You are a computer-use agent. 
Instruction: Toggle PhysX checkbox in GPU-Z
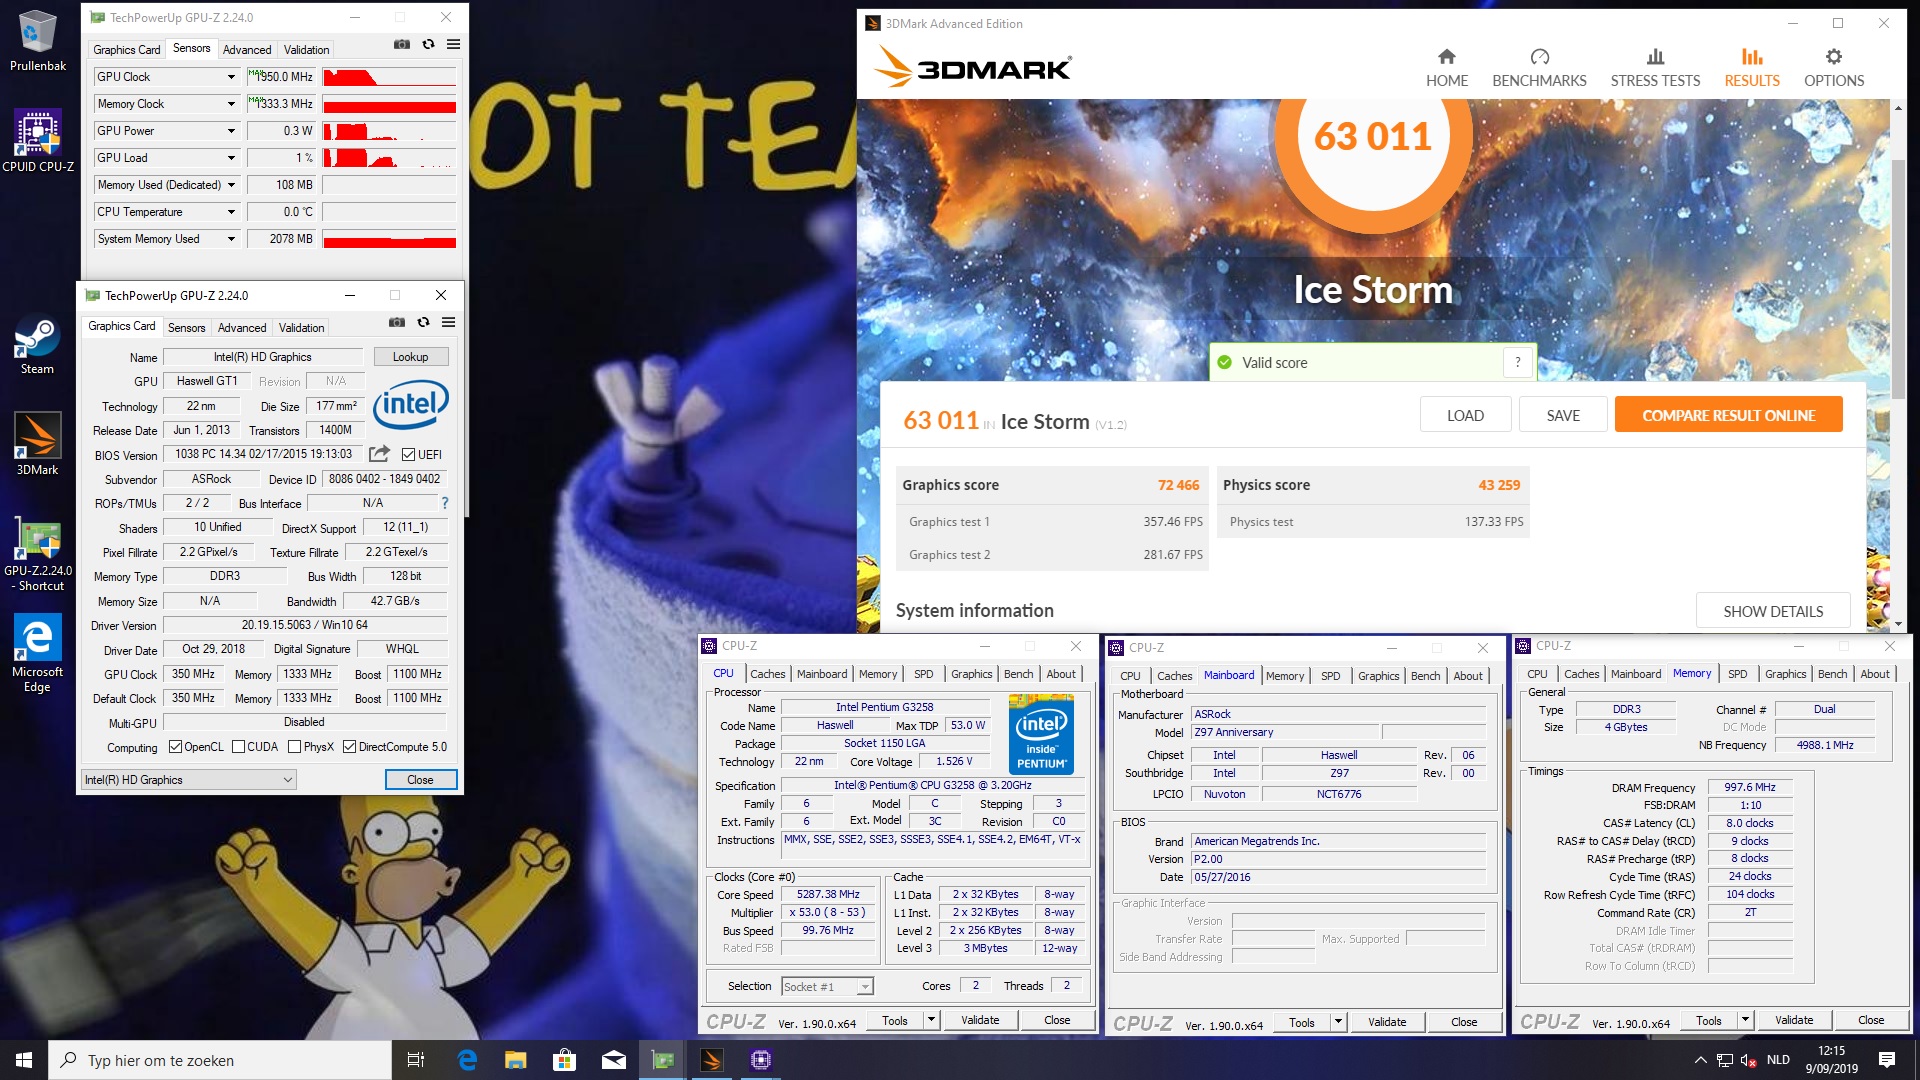[x=294, y=747]
